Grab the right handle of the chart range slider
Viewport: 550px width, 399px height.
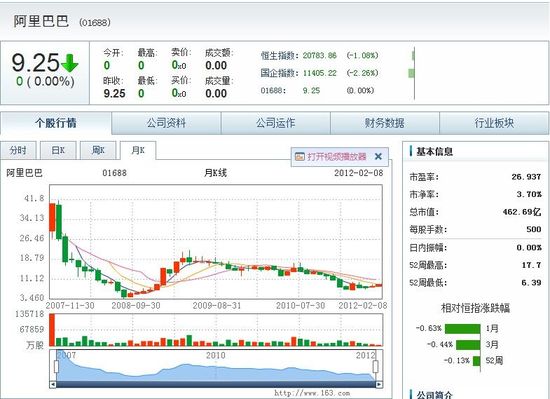click(375, 366)
